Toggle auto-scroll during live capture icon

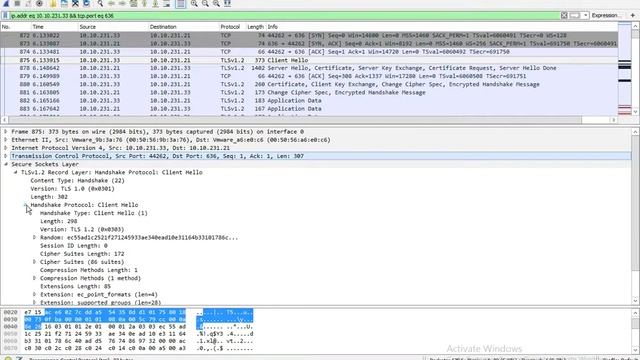[167, 3]
